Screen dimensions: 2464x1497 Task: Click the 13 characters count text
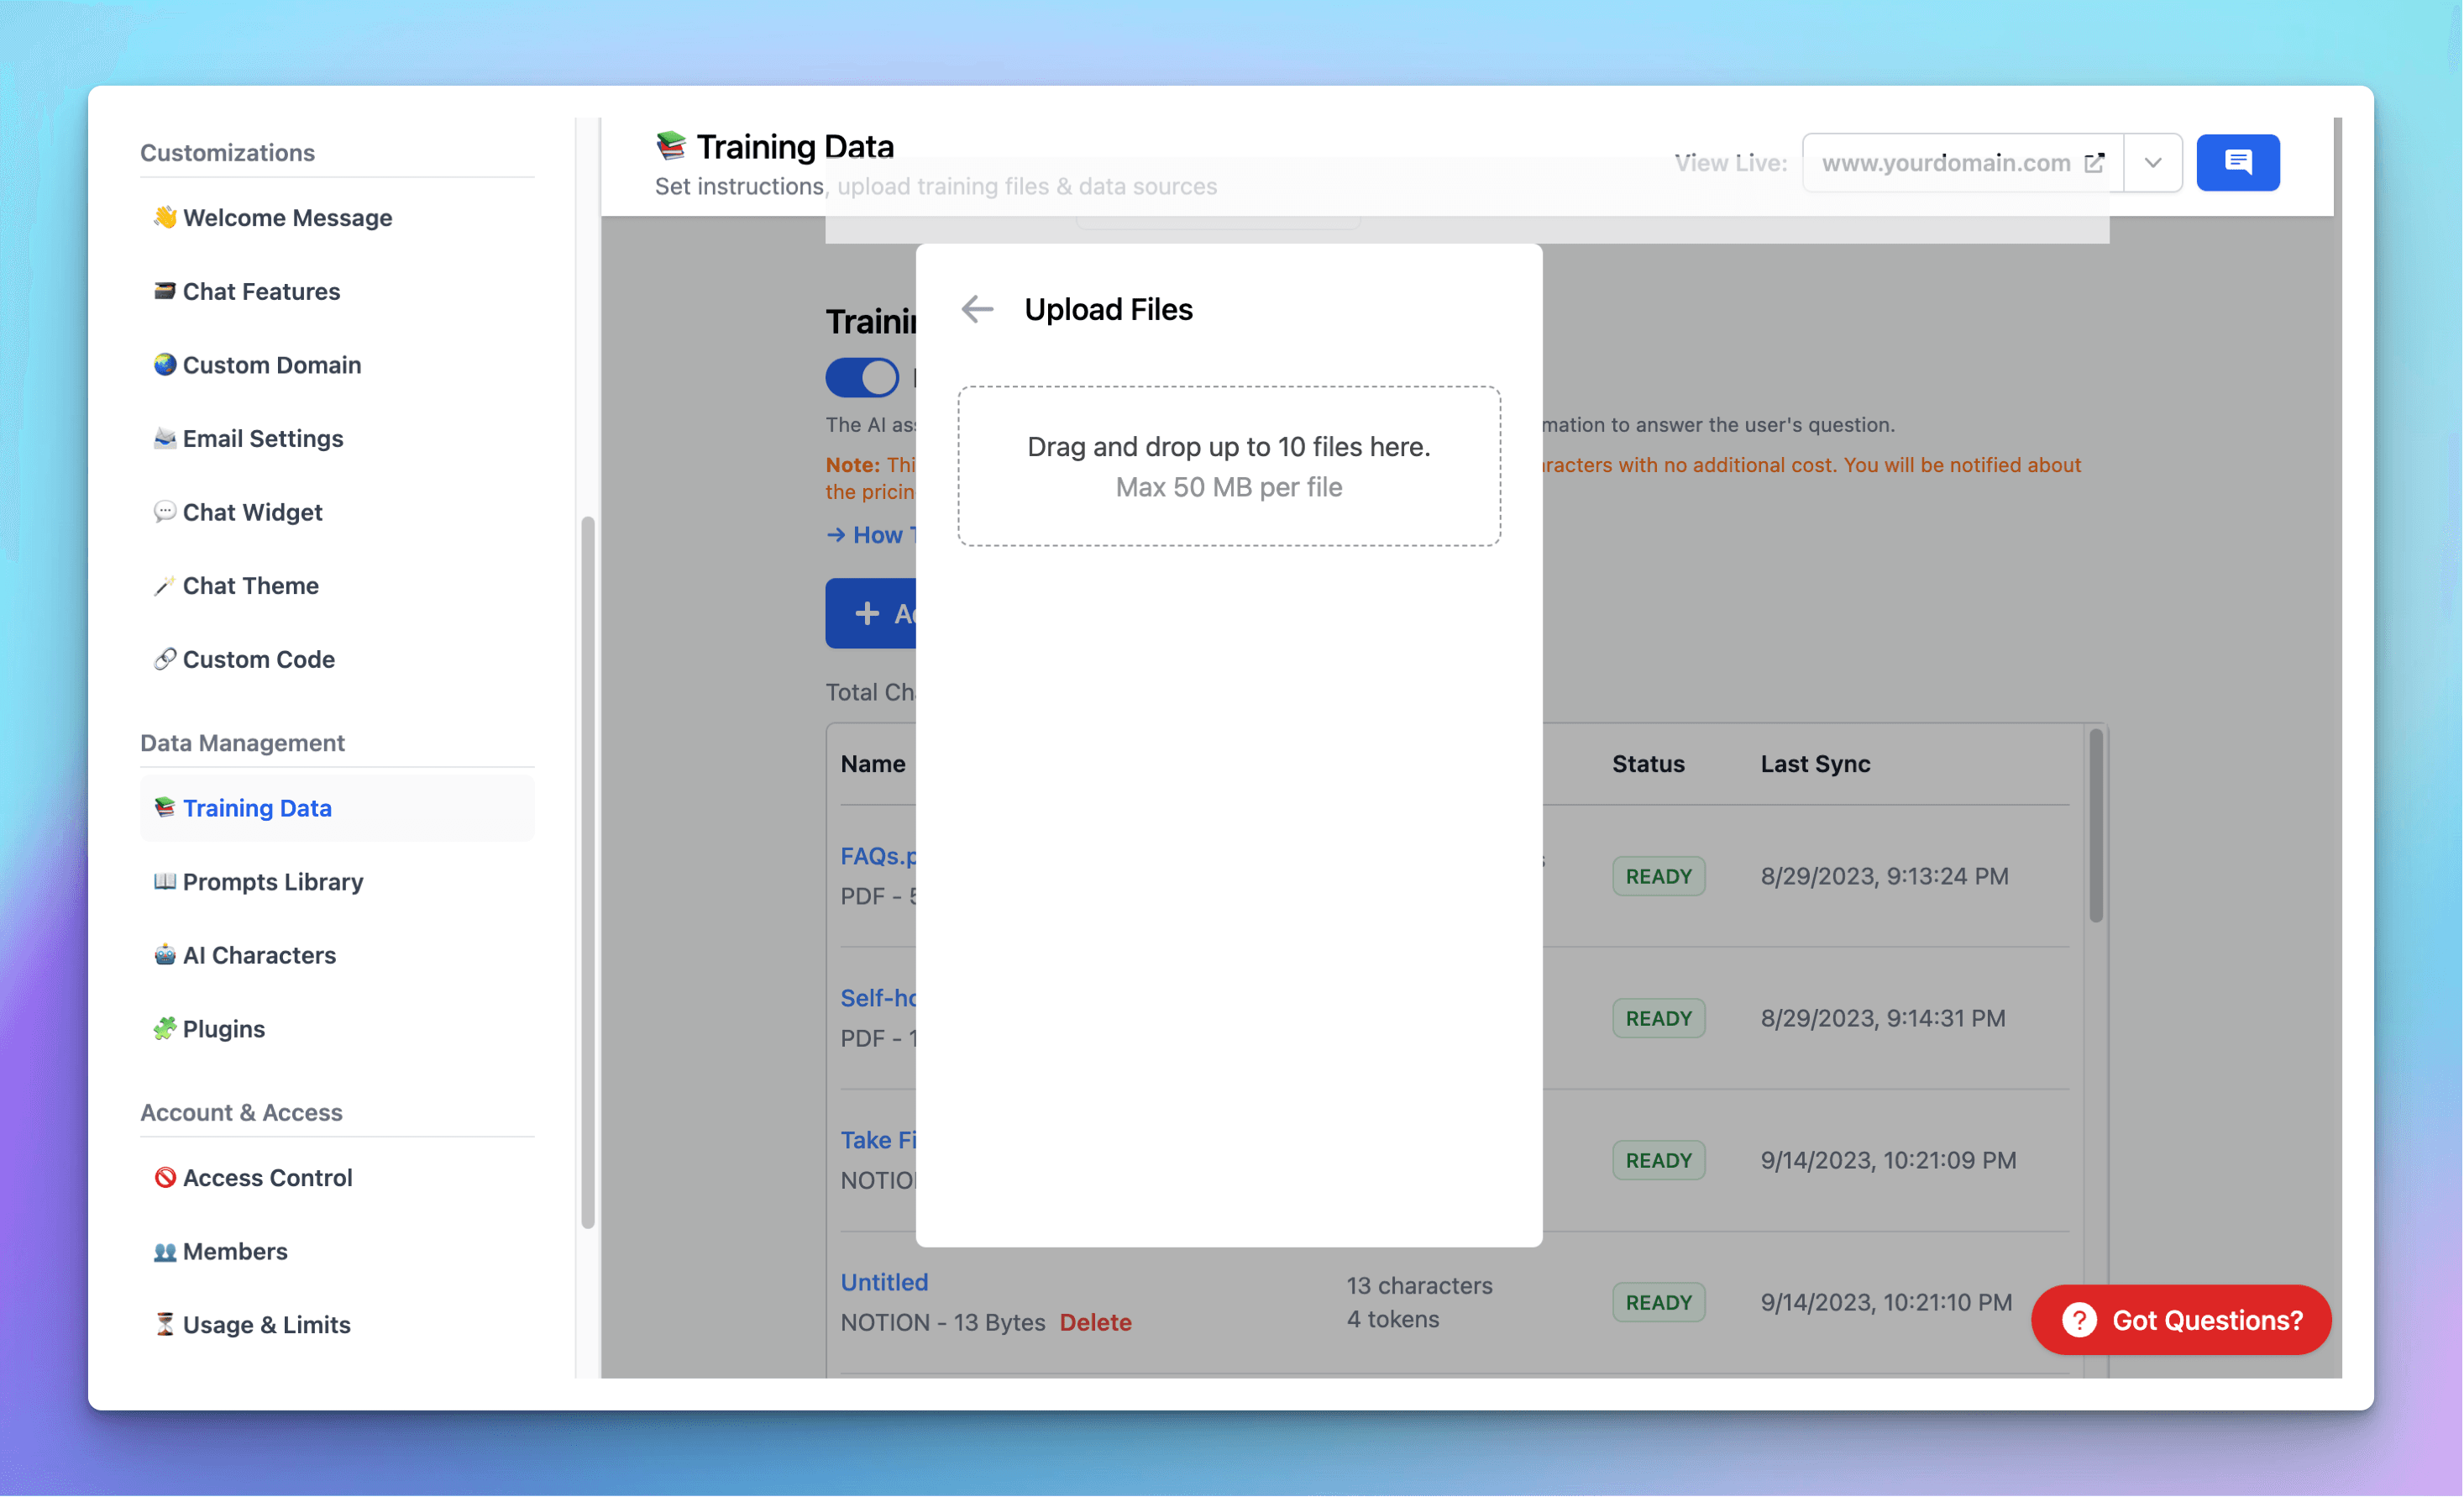click(1419, 1285)
